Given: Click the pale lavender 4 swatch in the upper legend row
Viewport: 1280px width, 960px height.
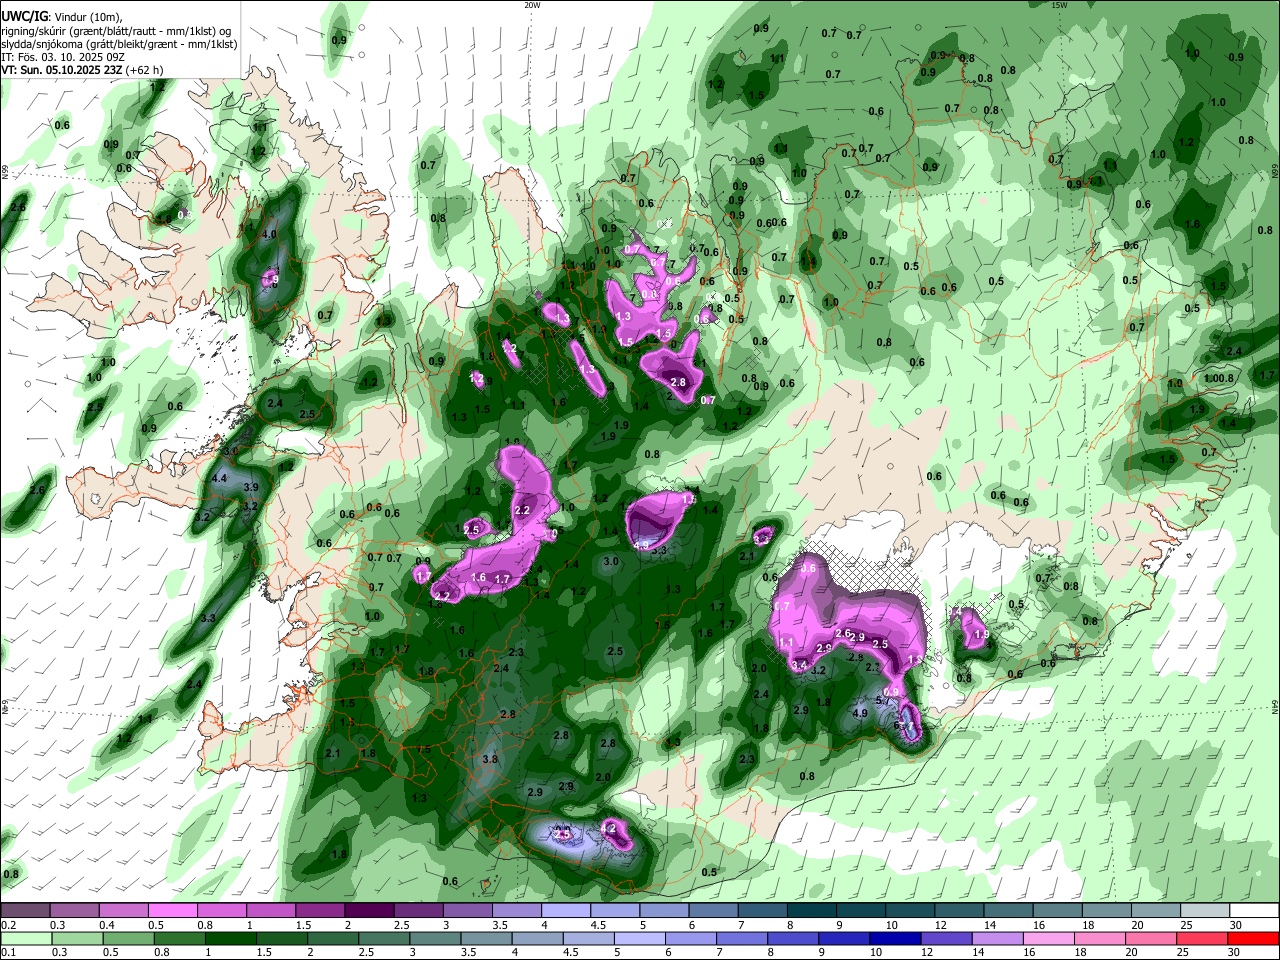Looking at the screenshot, I should 565,910.
